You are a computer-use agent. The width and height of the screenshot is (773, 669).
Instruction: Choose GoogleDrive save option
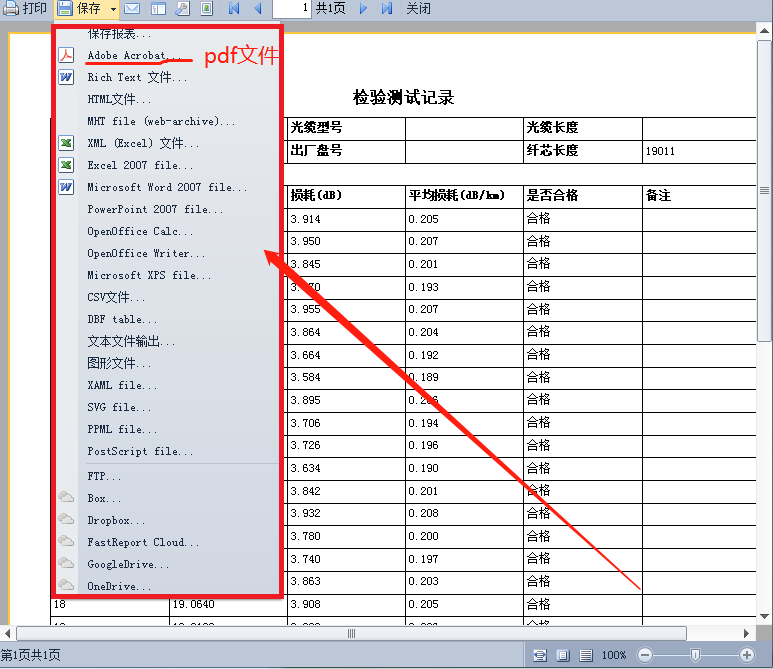coord(127,564)
